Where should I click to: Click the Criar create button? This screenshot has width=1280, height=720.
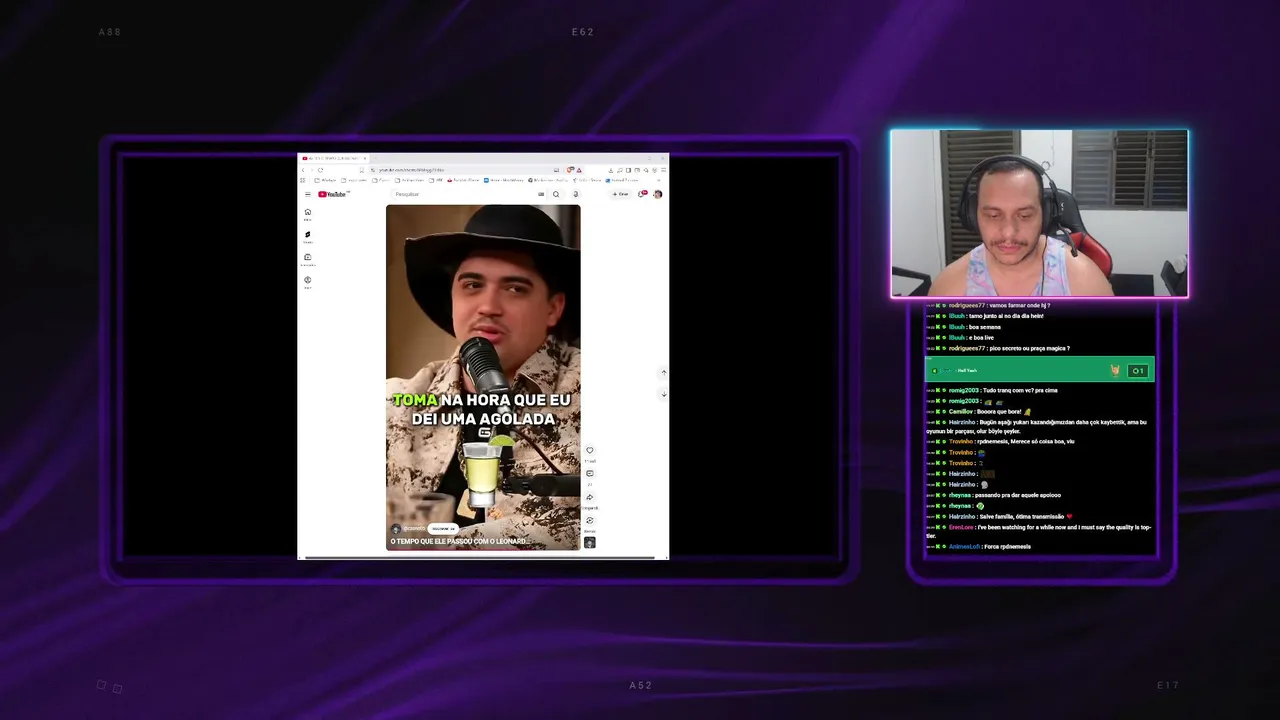(621, 194)
